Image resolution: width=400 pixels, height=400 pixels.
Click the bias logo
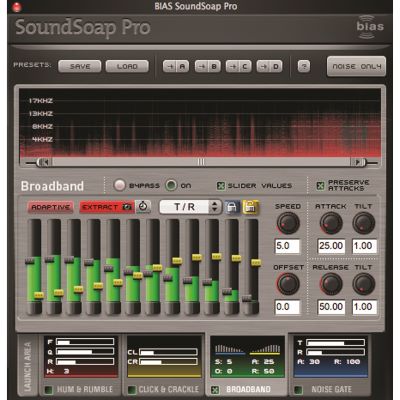click(370, 27)
